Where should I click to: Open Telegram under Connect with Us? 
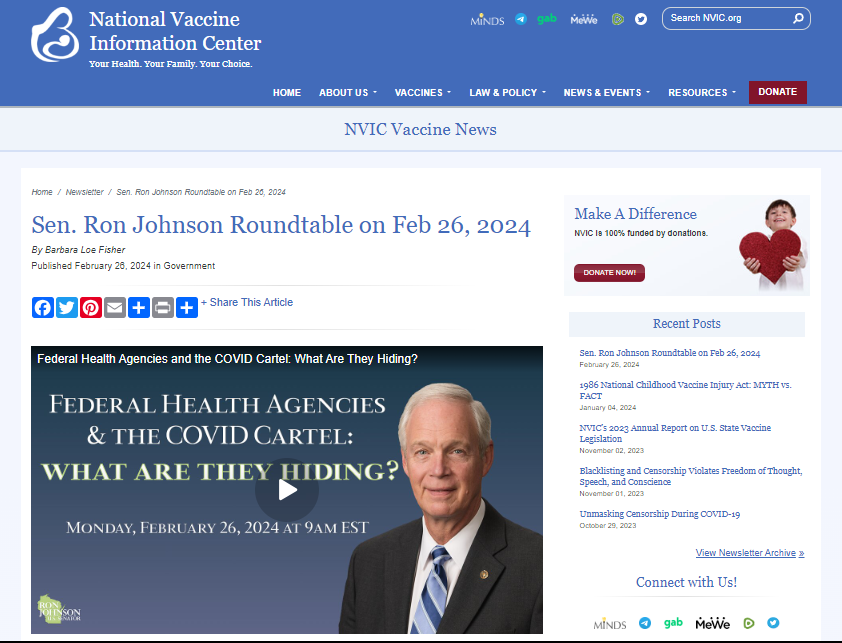coord(645,623)
